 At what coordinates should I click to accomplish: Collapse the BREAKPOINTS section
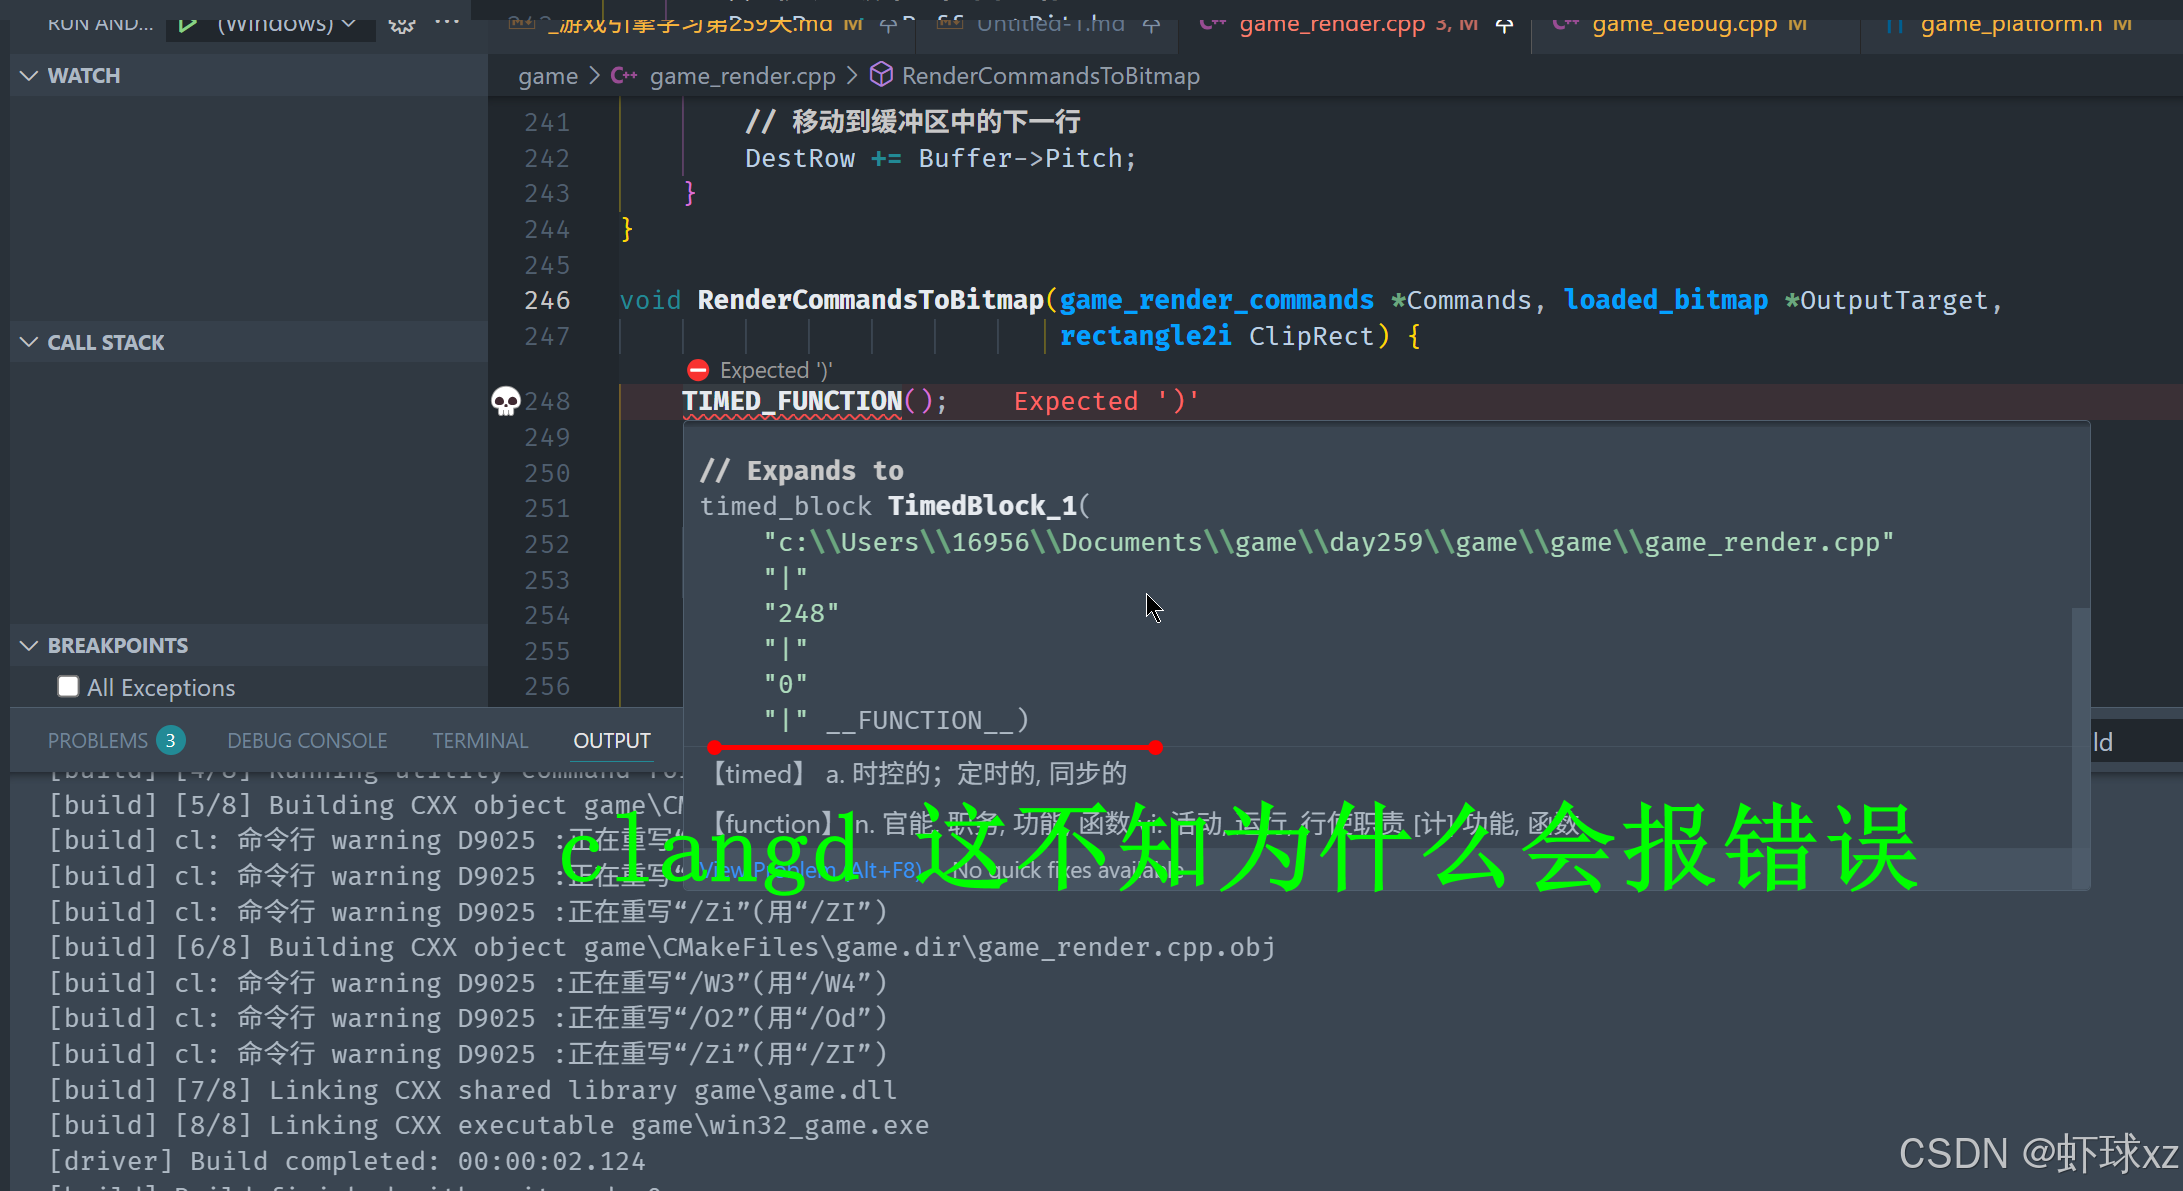click(x=29, y=645)
